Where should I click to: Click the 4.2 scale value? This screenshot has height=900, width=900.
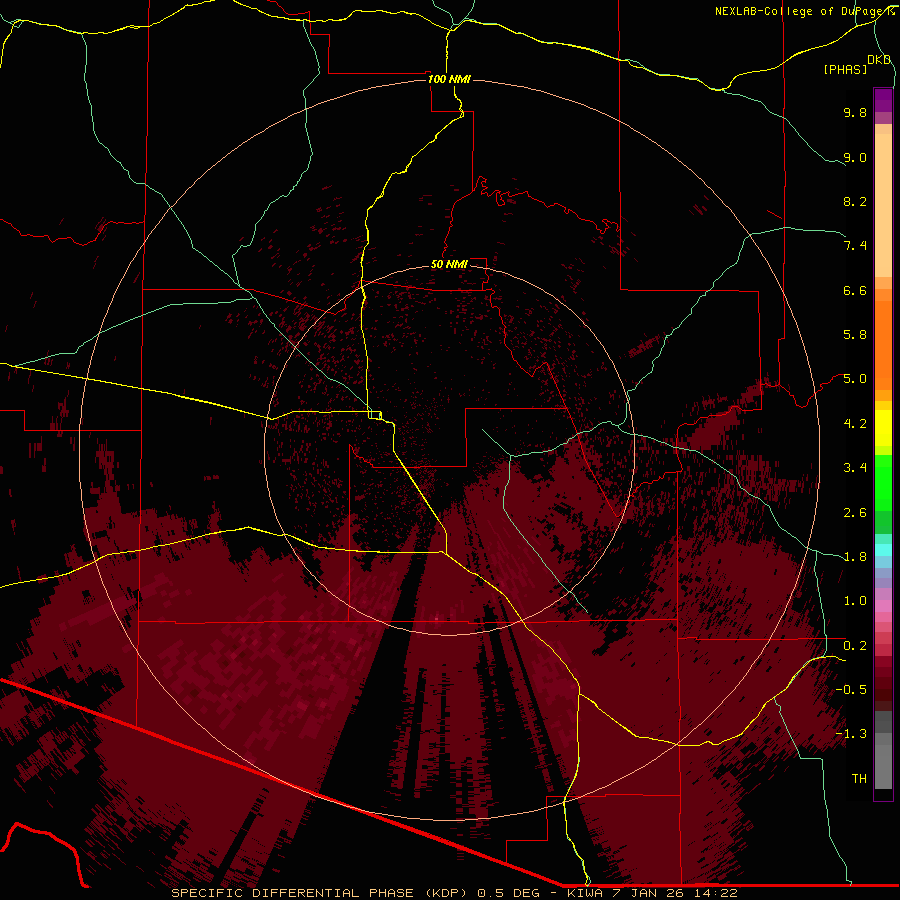[855, 424]
